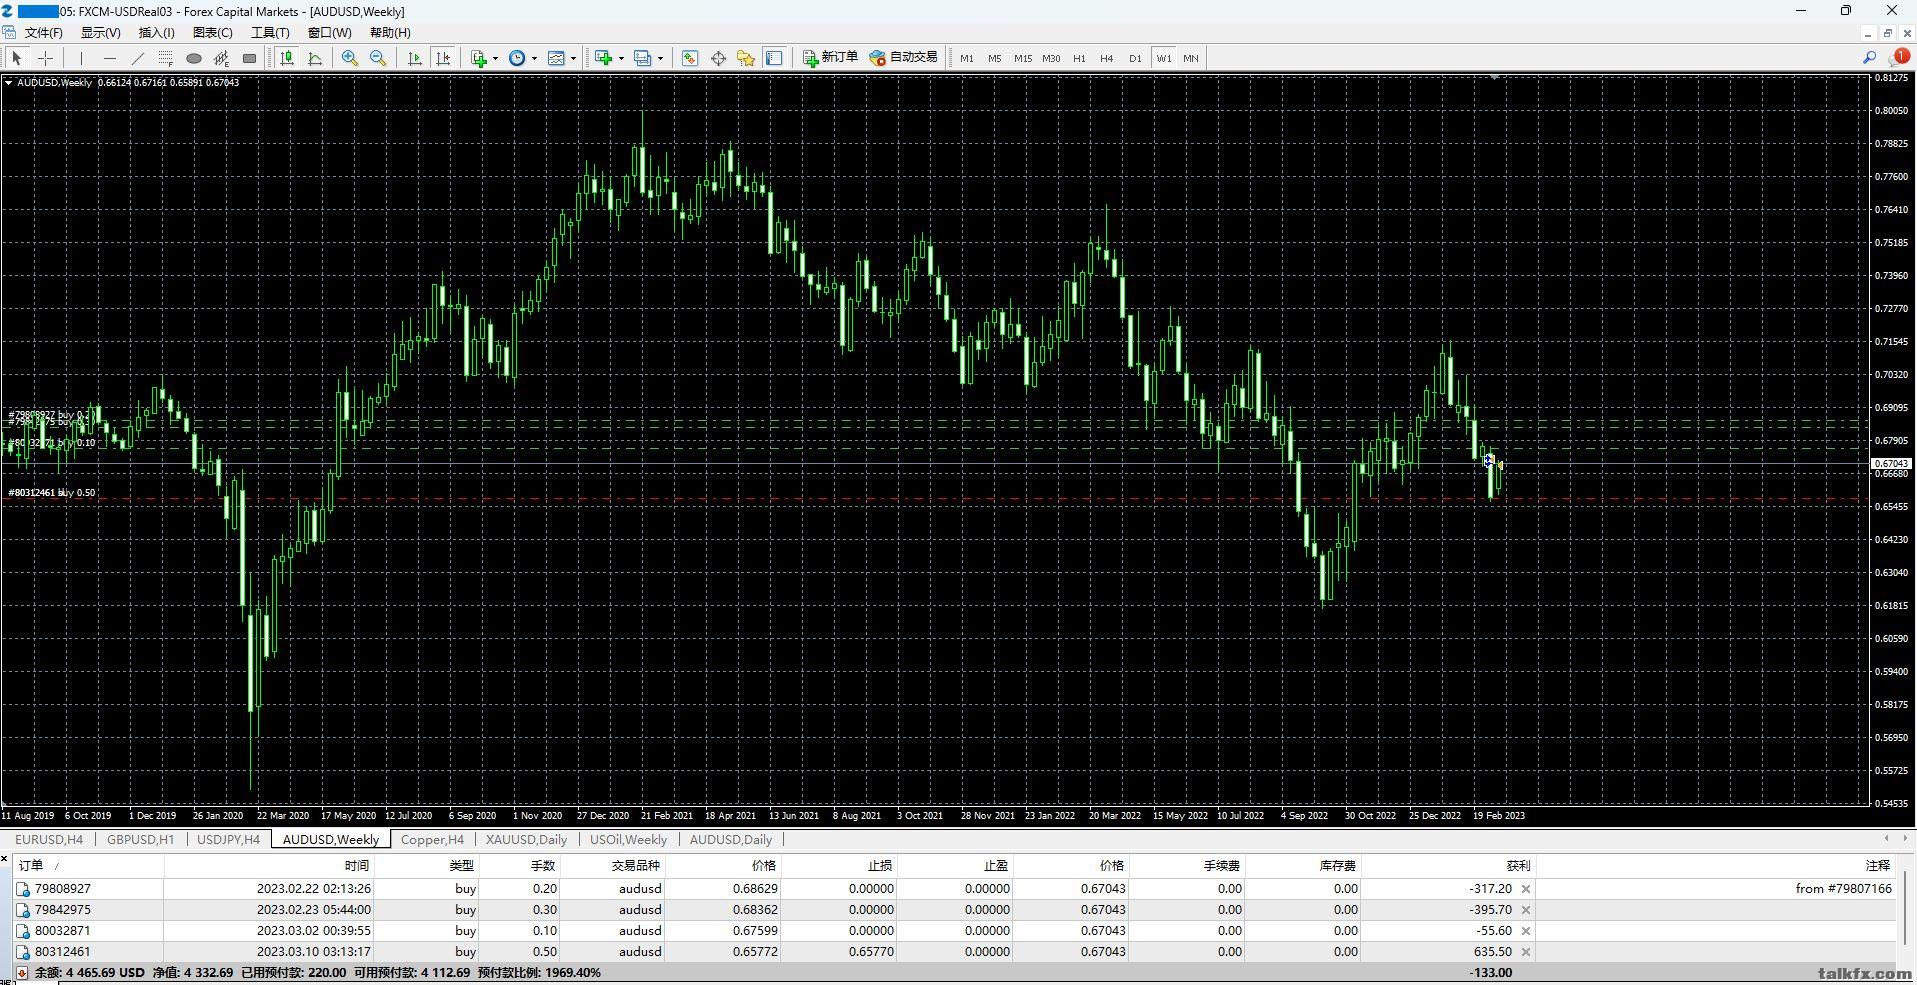Show the Data Window panel
The height and width of the screenshot is (985, 1917).
718,58
